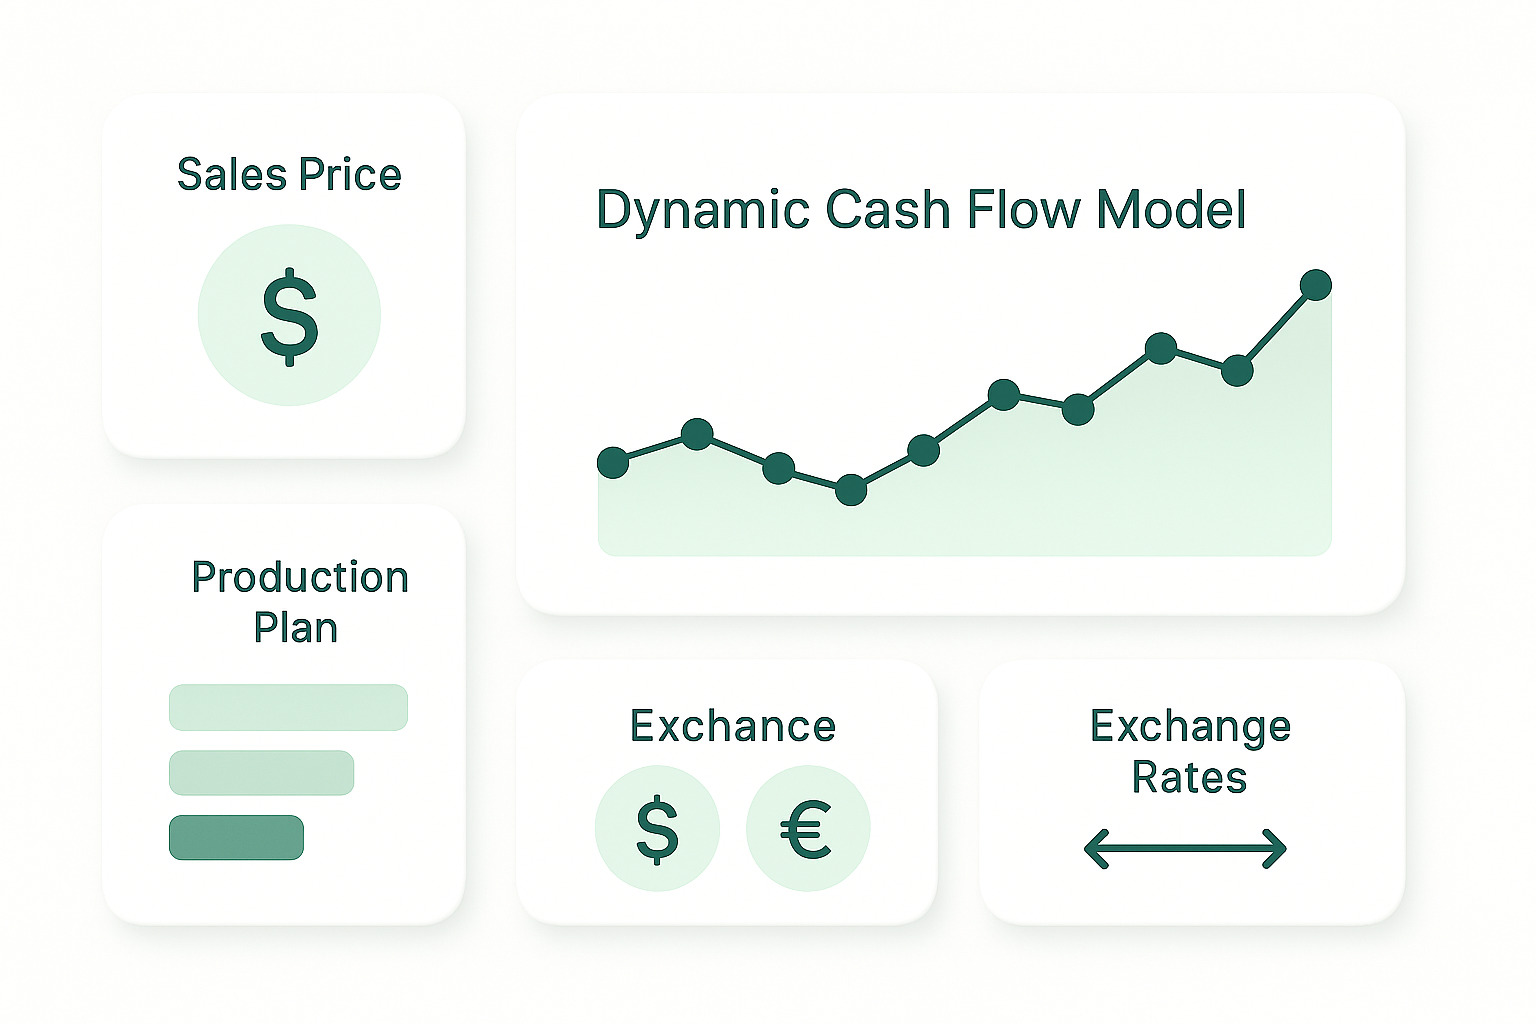The width and height of the screenshot is (1536, 1024).
Task: Select the longest Production Plan bar
Action: click(x=288, y=708)
